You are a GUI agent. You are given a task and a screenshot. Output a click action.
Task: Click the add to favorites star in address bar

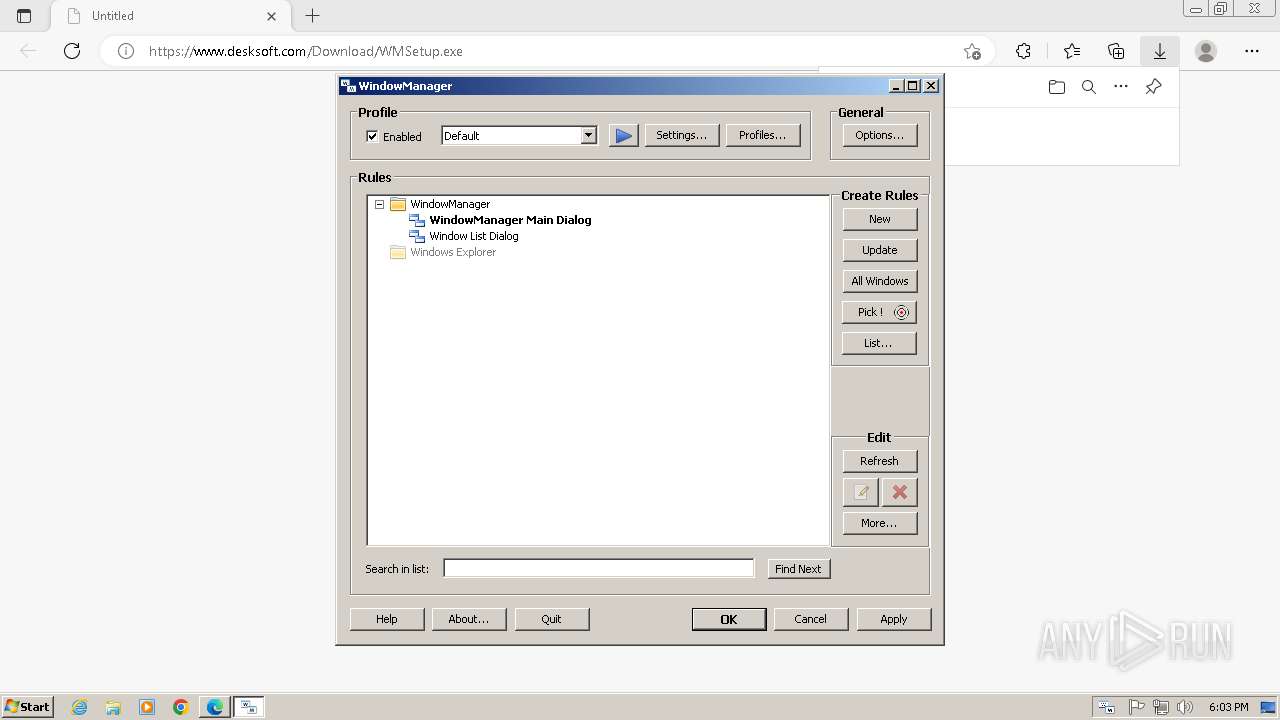click(972, 51)
